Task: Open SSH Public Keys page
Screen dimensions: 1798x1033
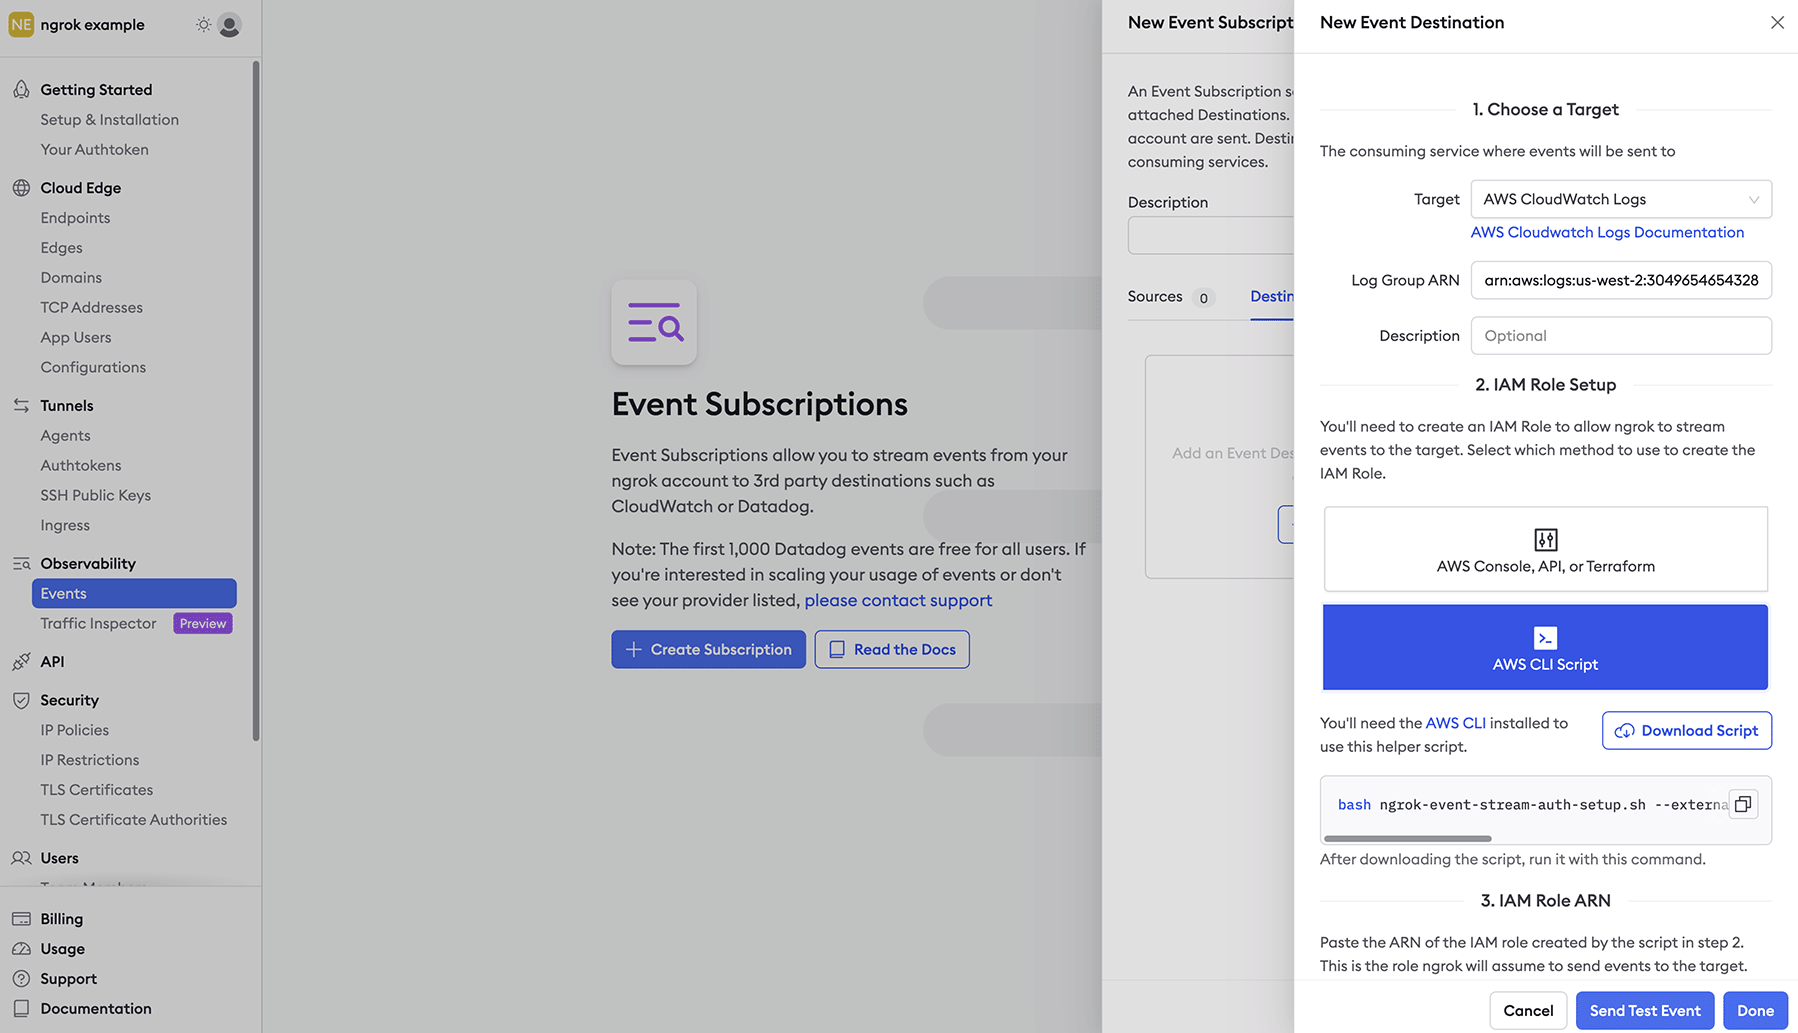Action: 95,495
